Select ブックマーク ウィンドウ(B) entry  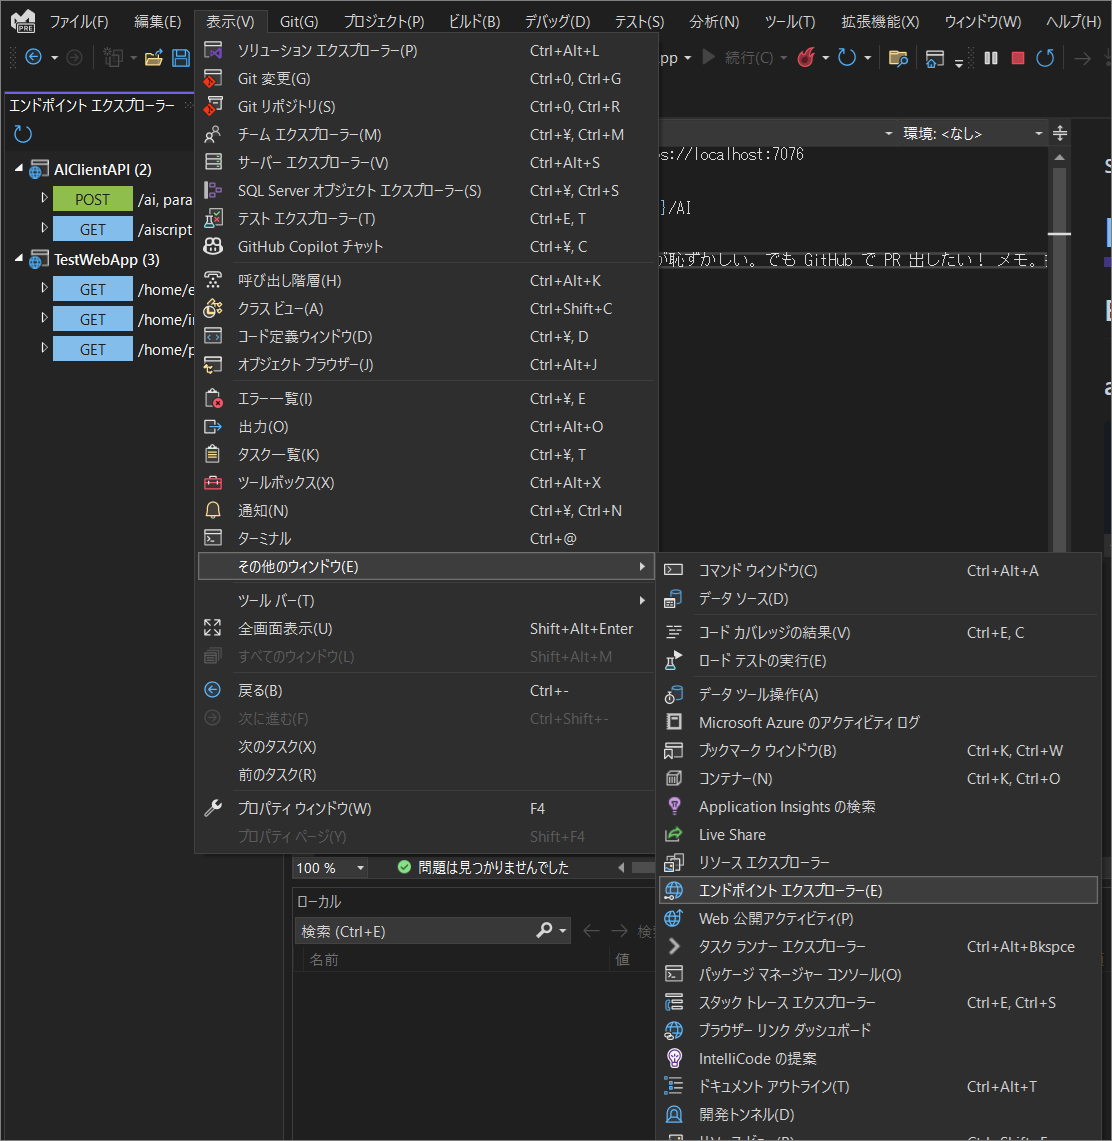878,750
